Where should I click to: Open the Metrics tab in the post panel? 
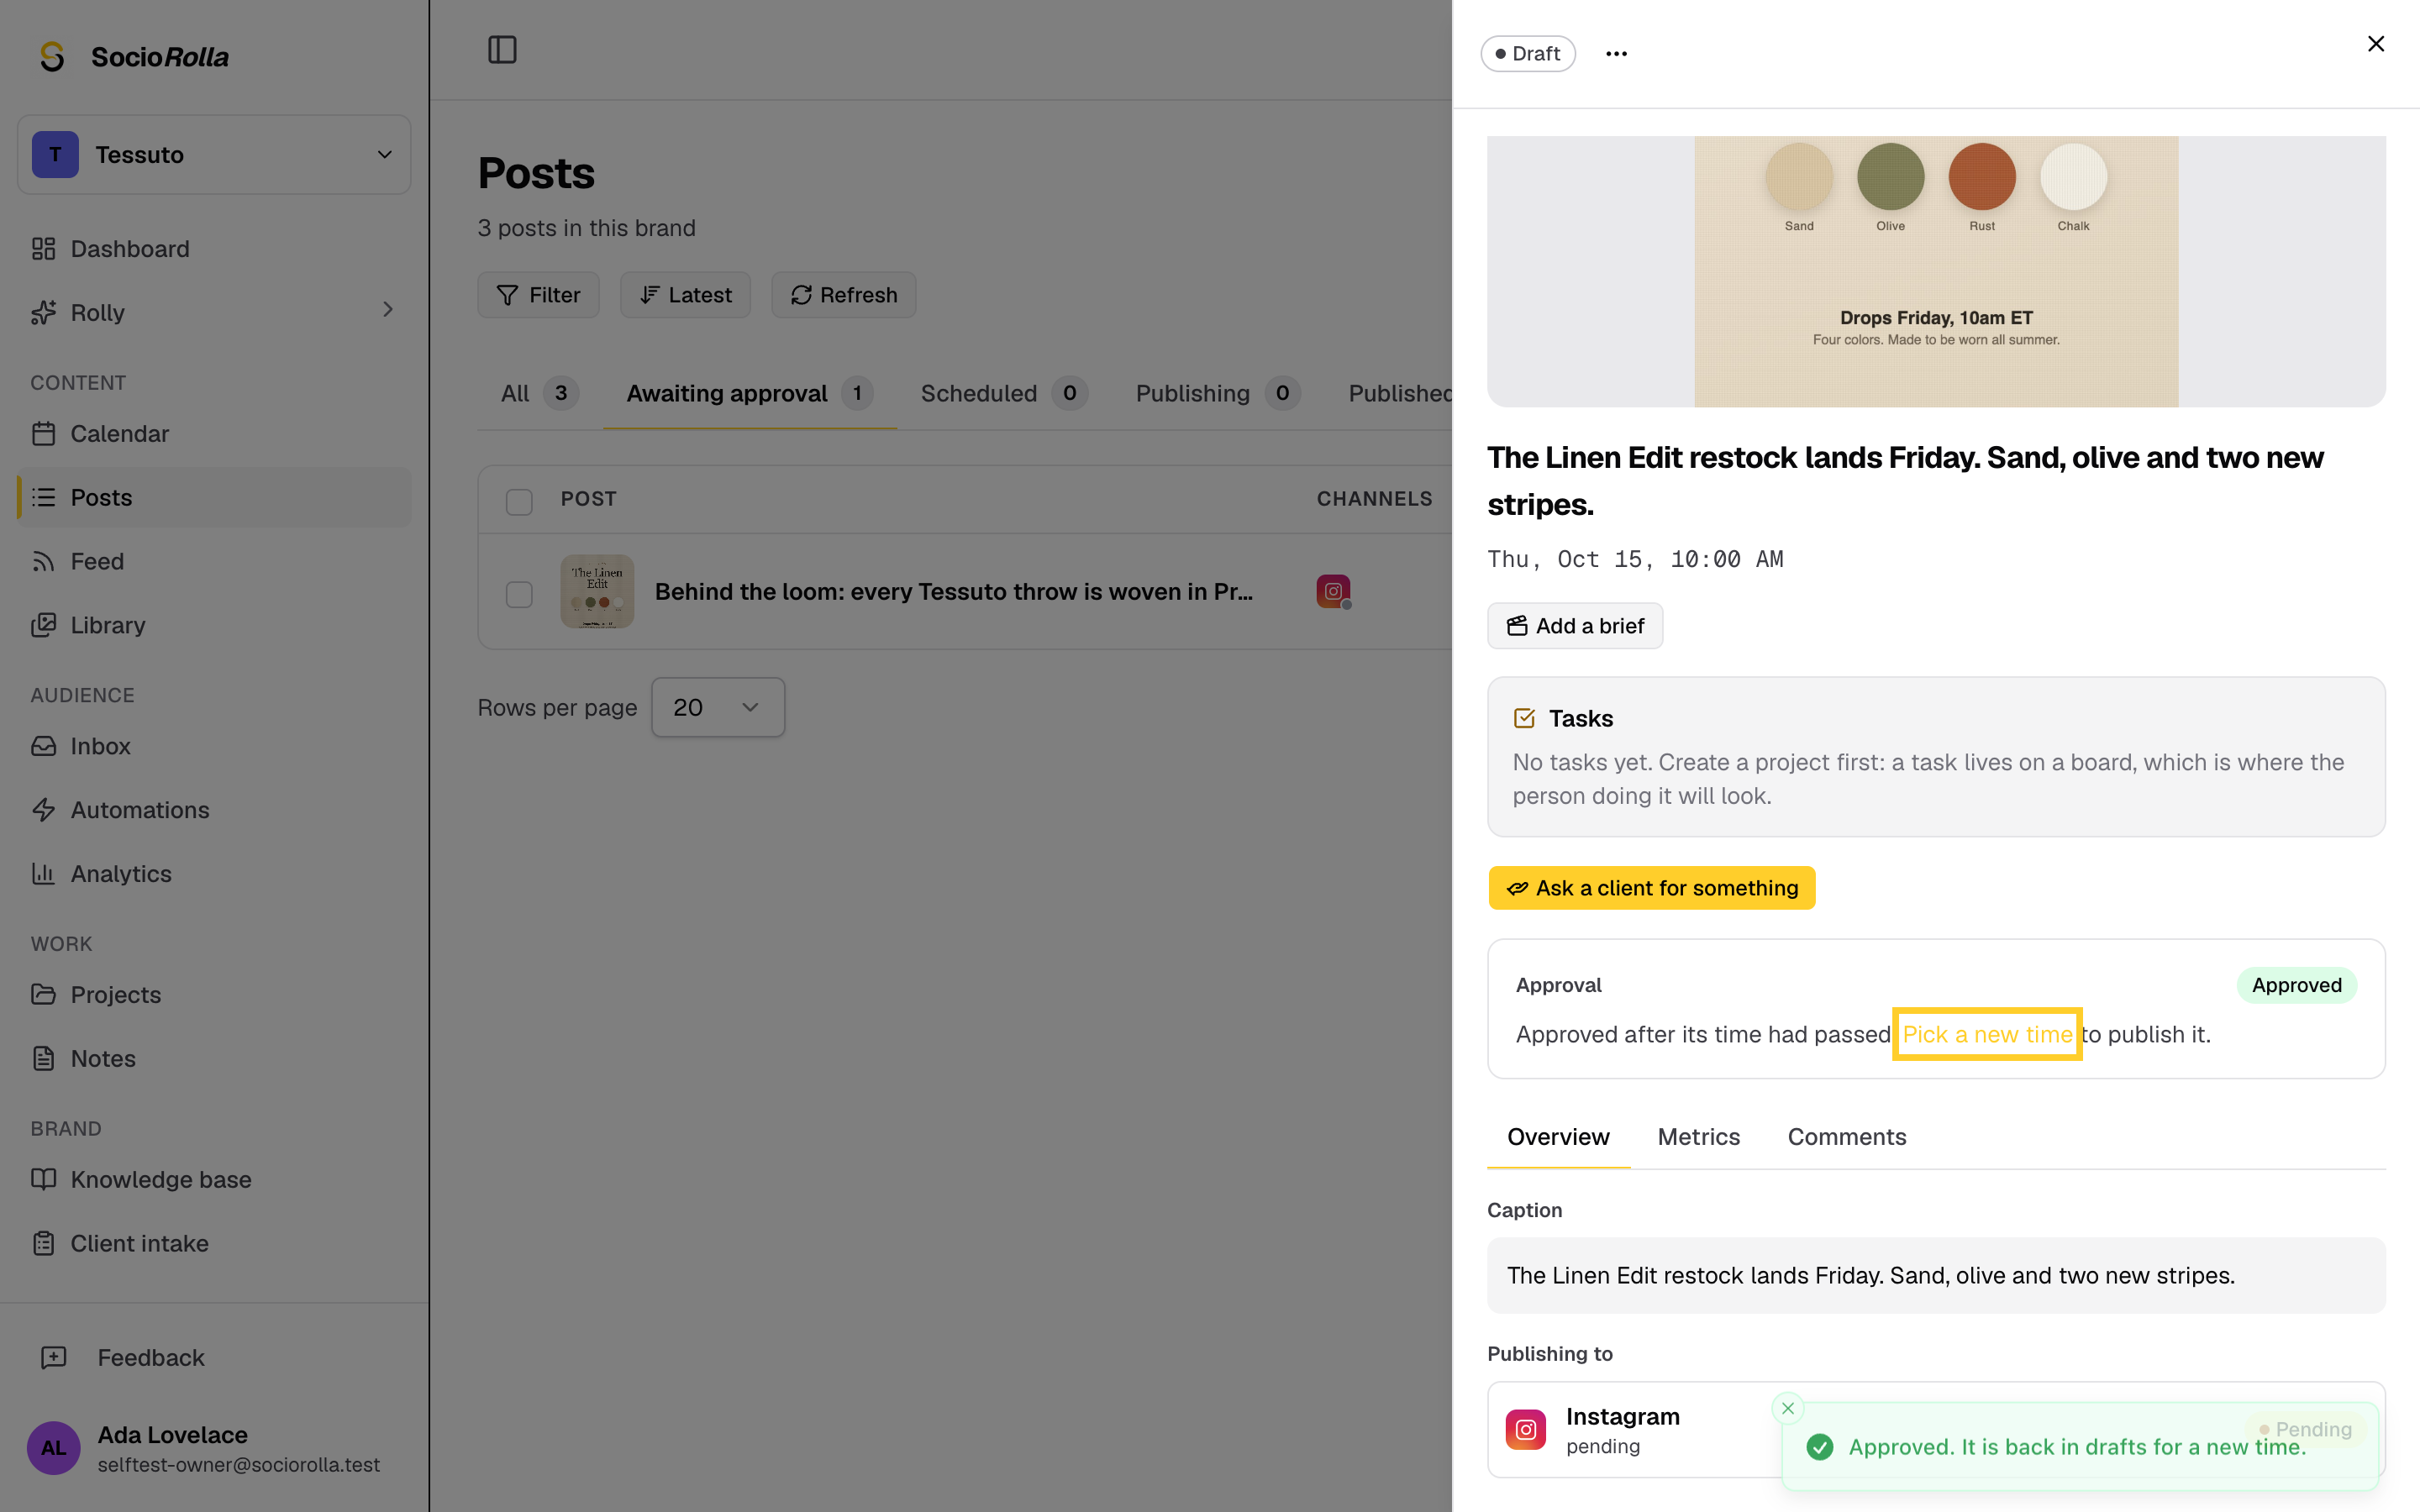click(1698, 1137)
